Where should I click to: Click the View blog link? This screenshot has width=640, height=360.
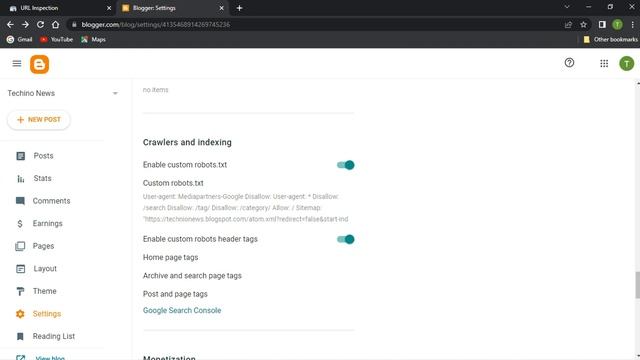[x=50, y=358]
